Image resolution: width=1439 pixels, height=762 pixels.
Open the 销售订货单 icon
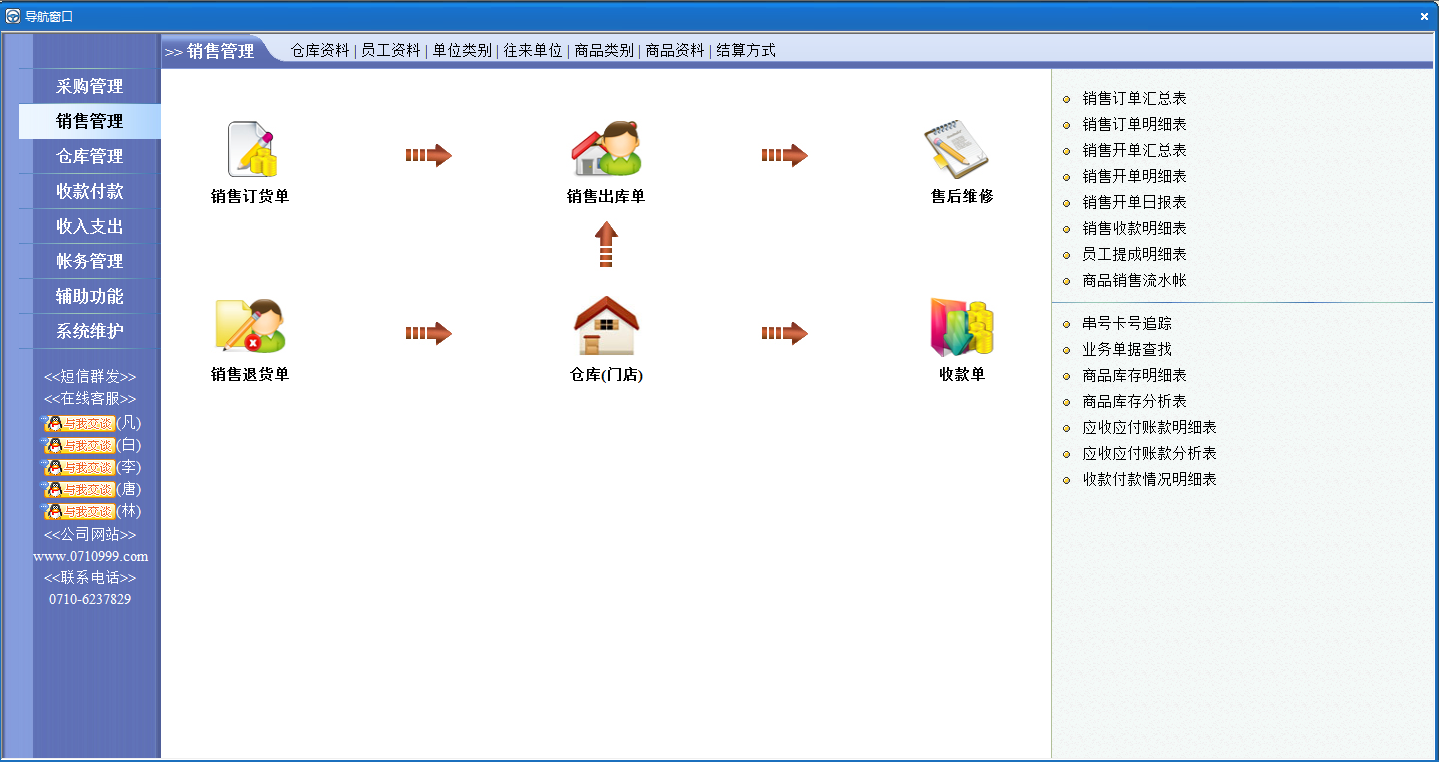point(251,150)
